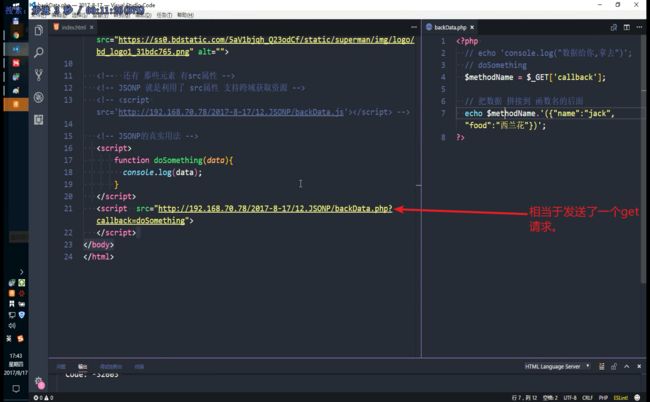The image size is (650, 402).
Task: Open the Manage gear in activity bar
Action: pos(39,382)
